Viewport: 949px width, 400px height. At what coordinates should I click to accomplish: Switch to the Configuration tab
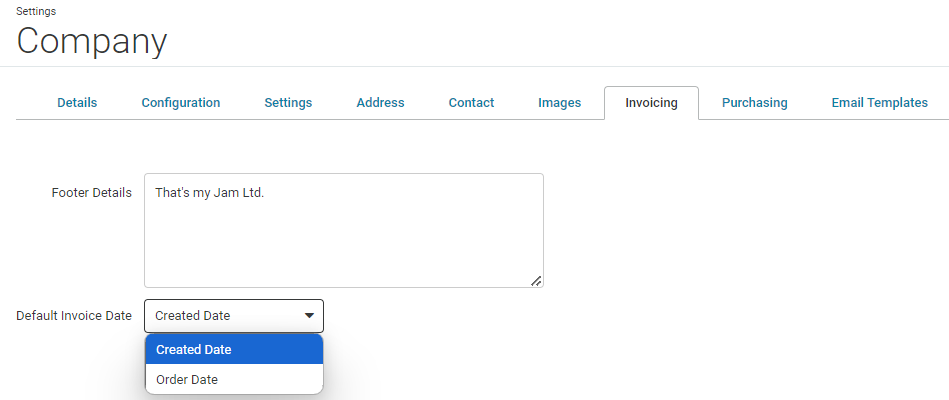(181, 103)
